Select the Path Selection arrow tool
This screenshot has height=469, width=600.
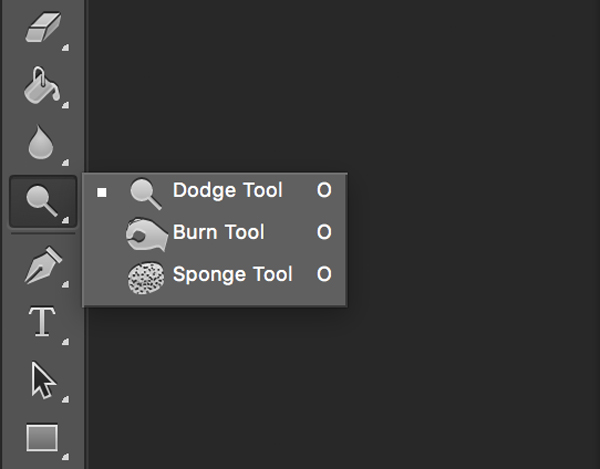(x=41, y=381)
